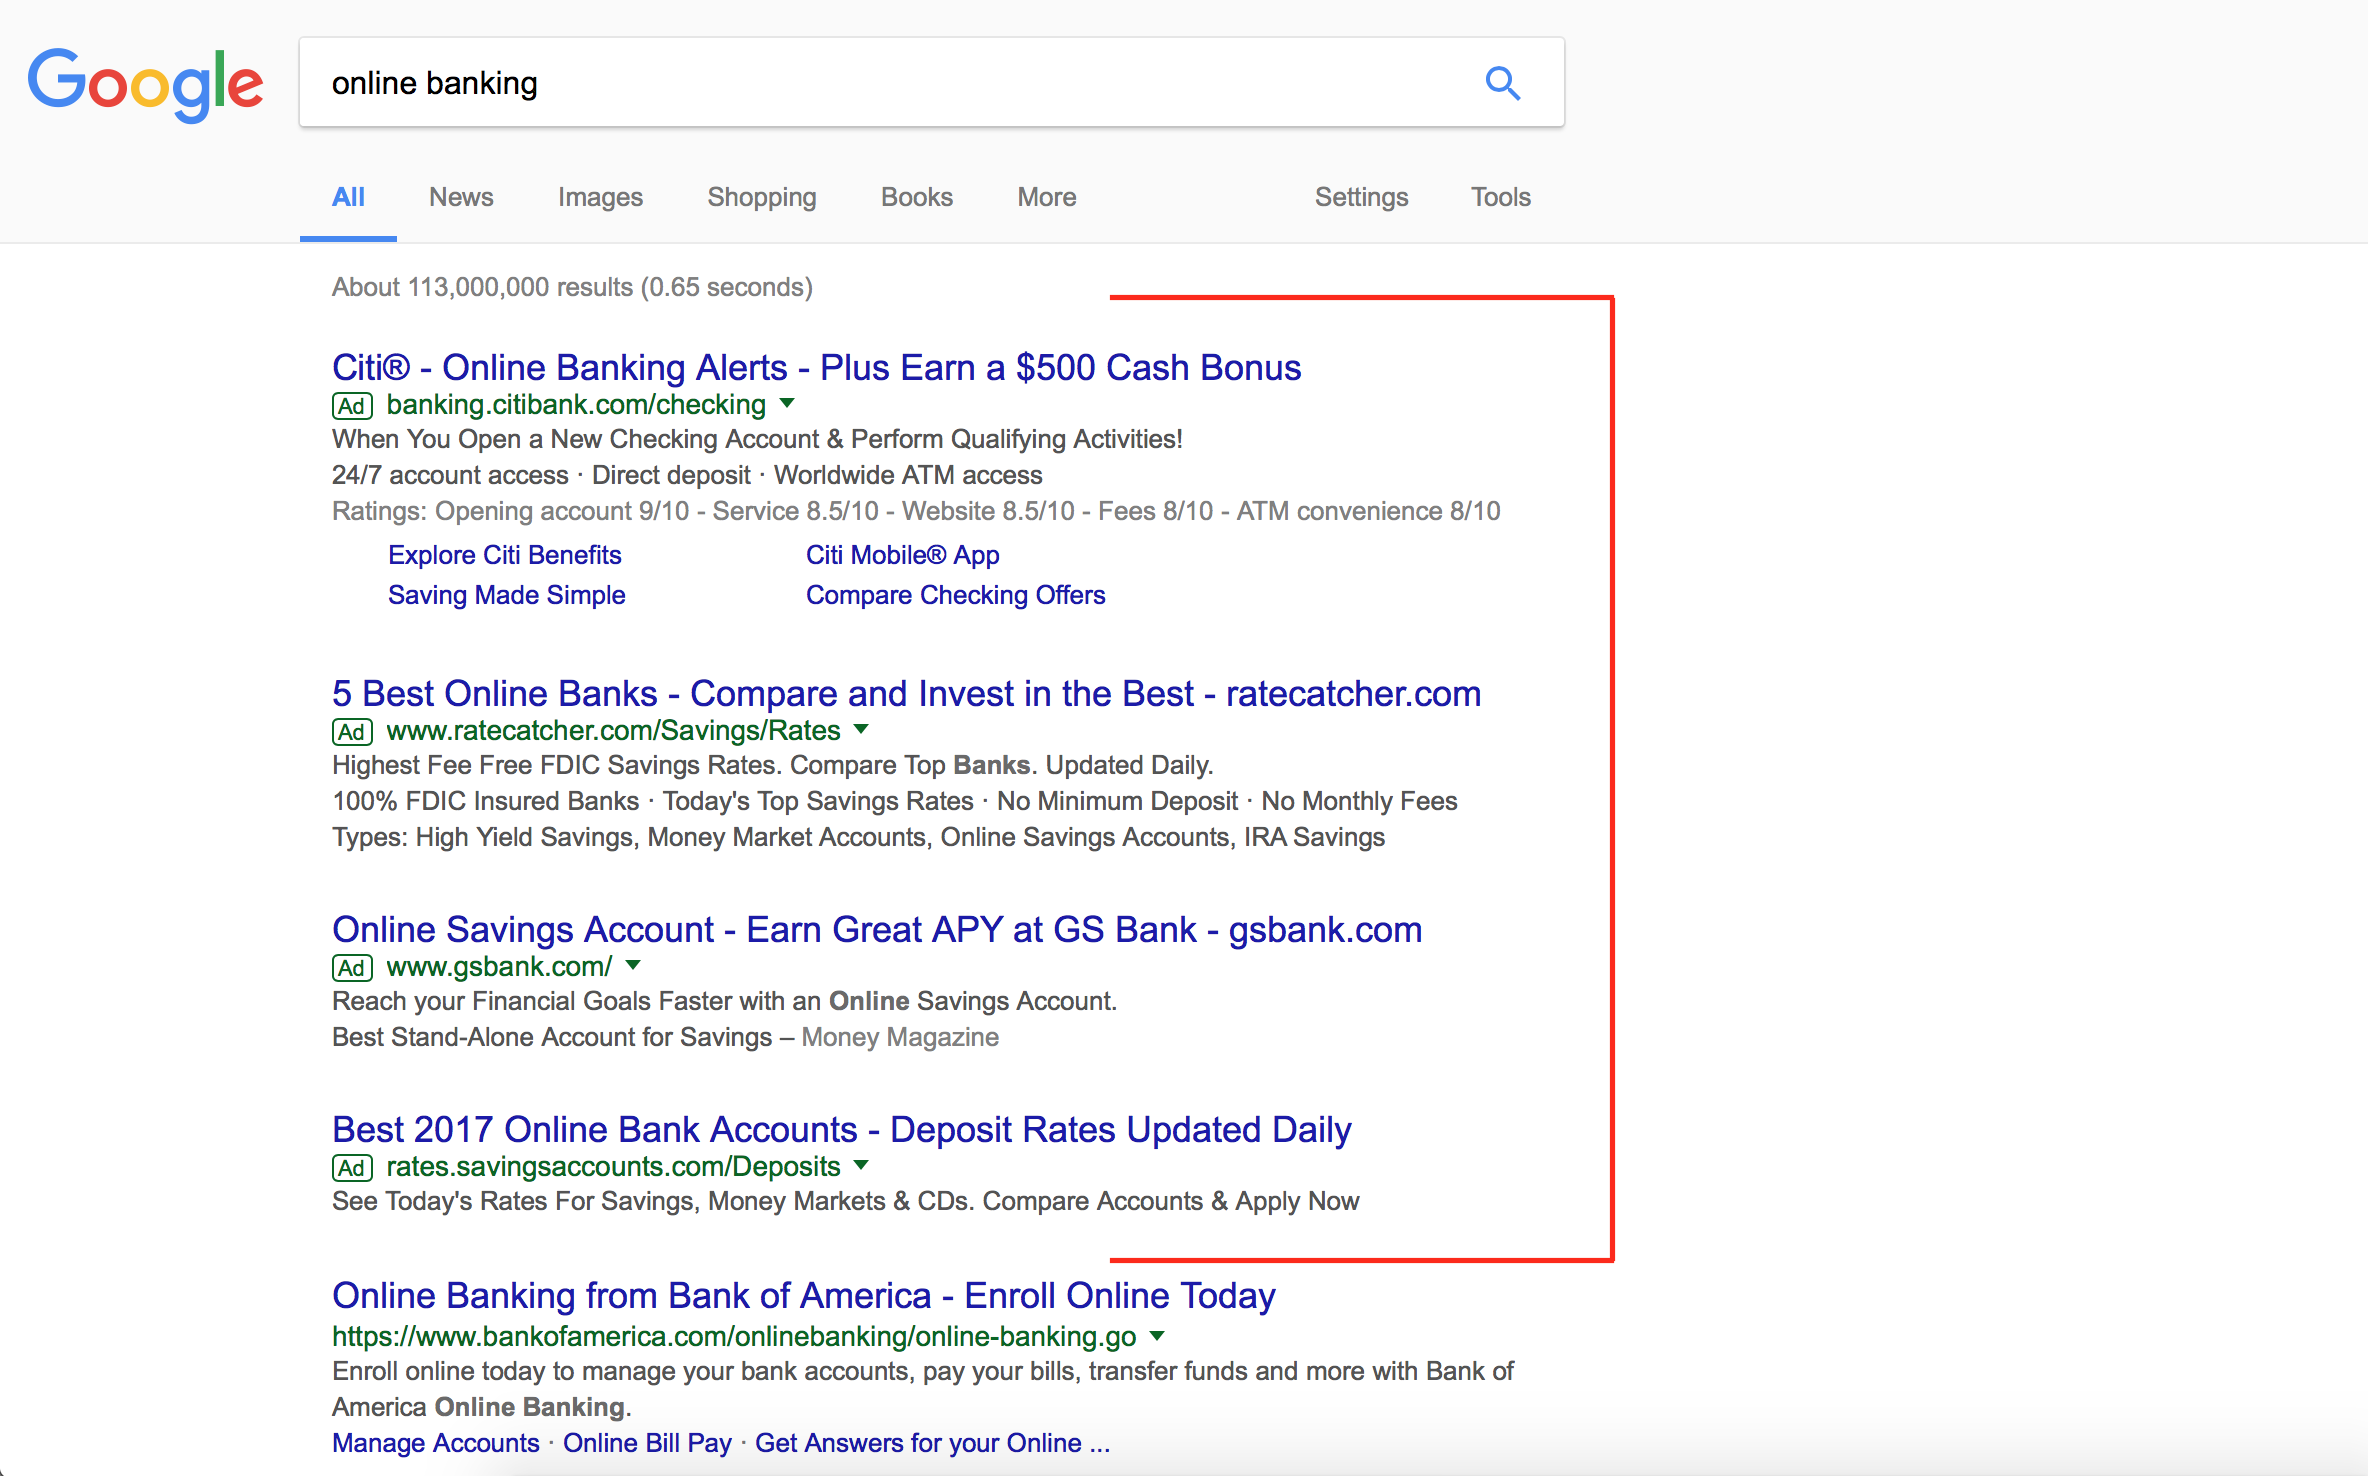Expand dropdown arrow next to banking.citibank.com/checking
Image resolution: width=2368 pixels, height=1476 pixels.
[787, 404]
